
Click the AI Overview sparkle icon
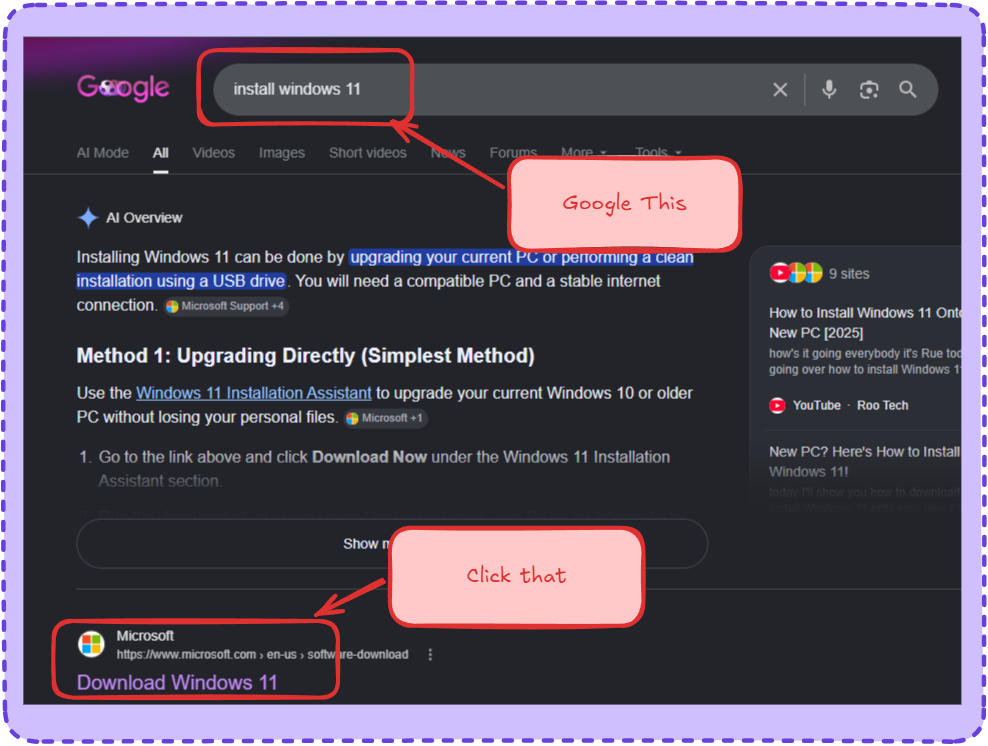tap(88, 218)
